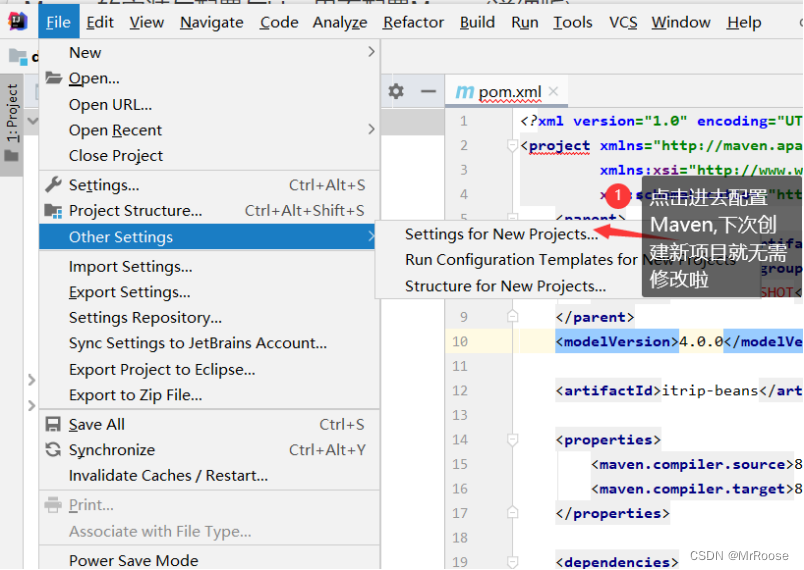Open the View menu
The width and height of the screenshot is (804, 570).
pos(147,22)
